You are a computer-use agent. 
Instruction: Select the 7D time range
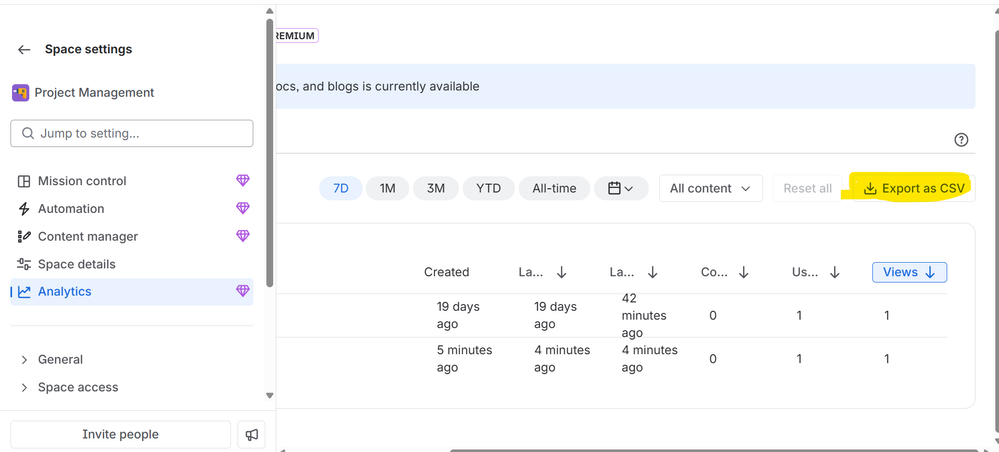pos(340,188)
